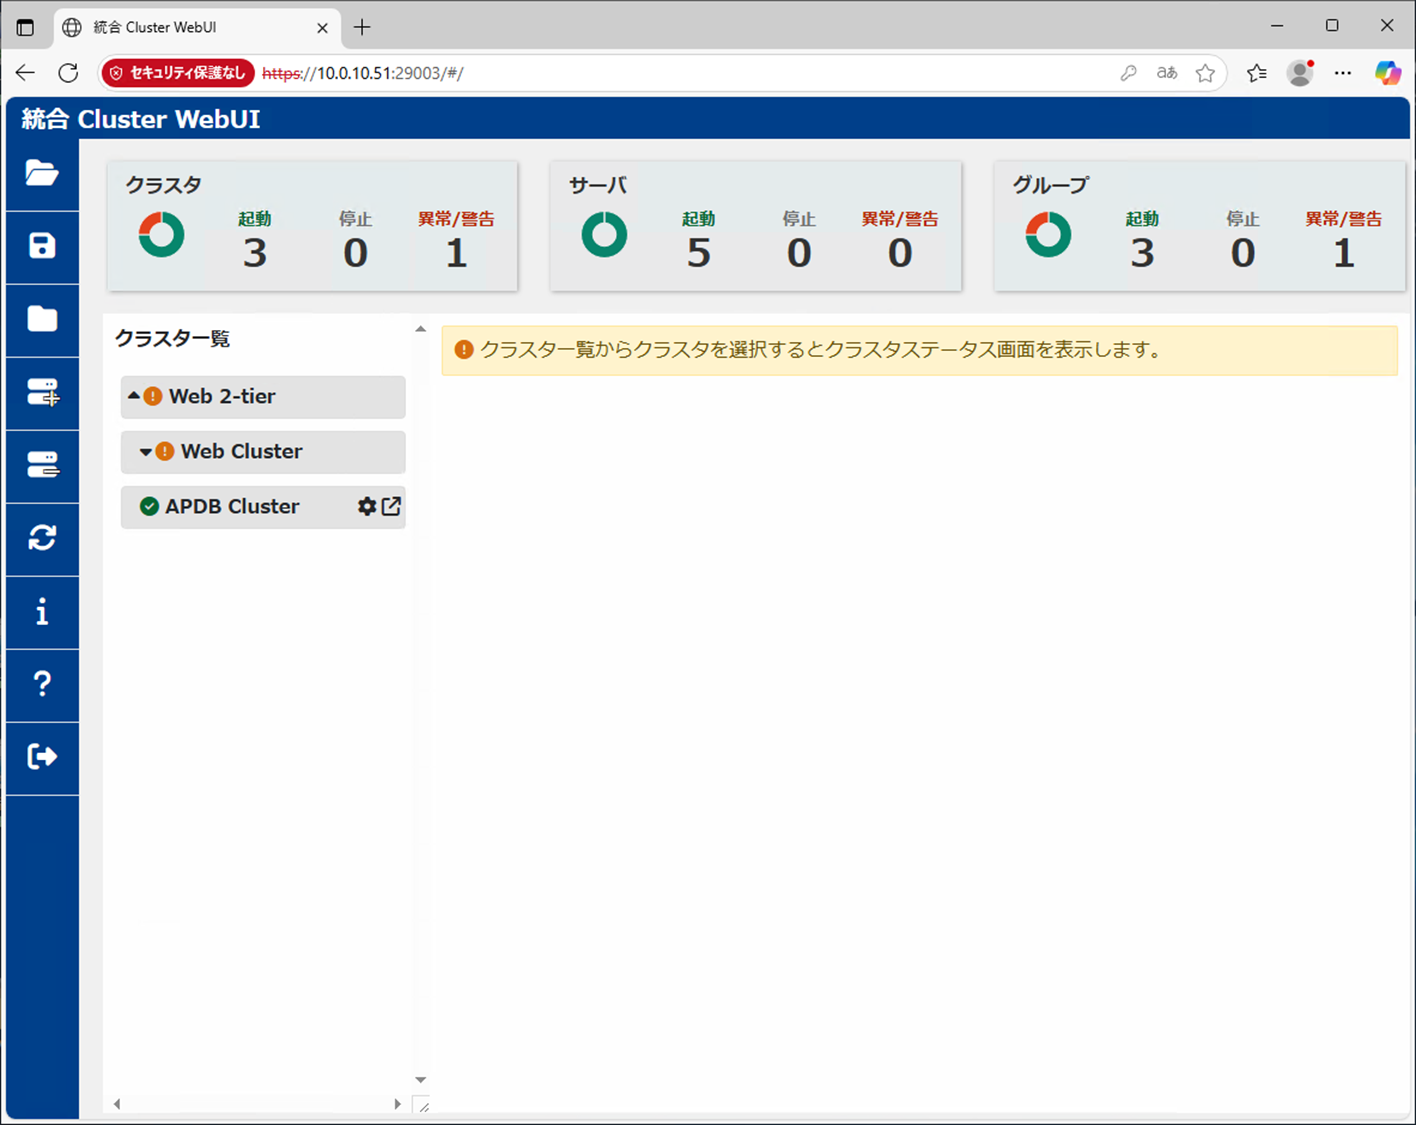Screen dimensions: 1416x1125
Task: Collapse the Web 2-tier group arrow
Action: 134,396
